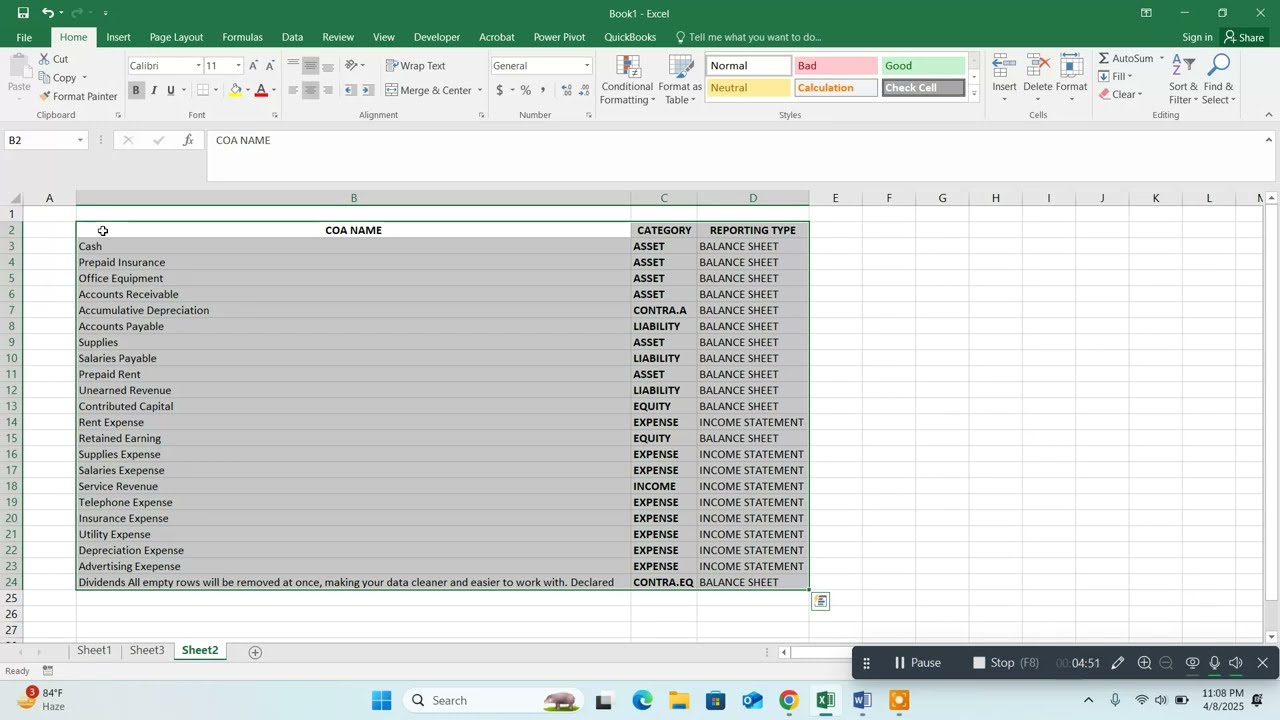Expand the Name Box dropdown arrow
1280x720 pixels.
coord(80,141)
